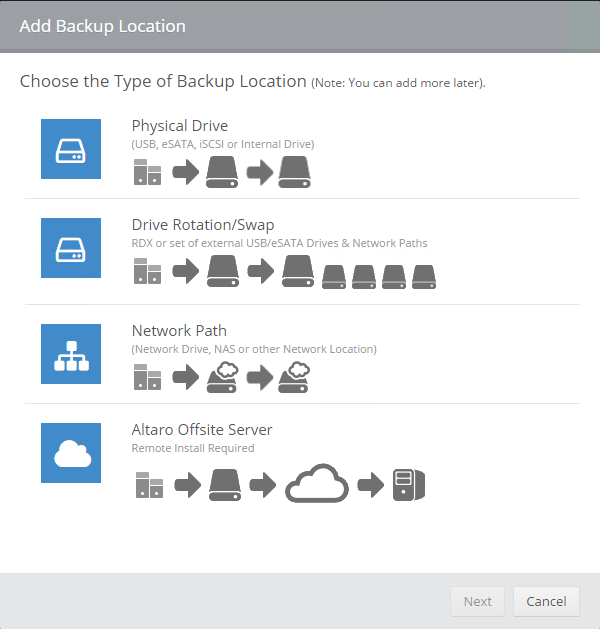Screen dimensions: 600x629
Task: Click the RDX external drives description text
Action: 280,243
